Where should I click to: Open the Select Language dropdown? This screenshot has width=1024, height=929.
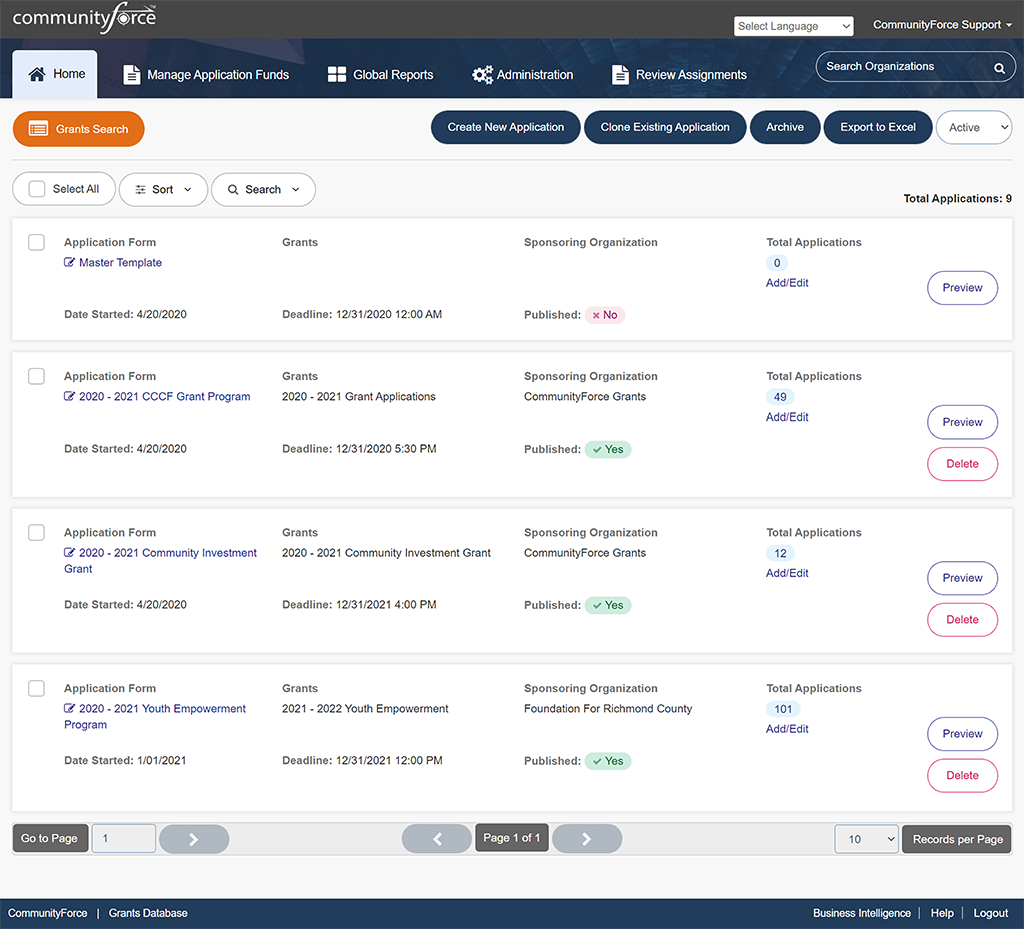[793, 25]
